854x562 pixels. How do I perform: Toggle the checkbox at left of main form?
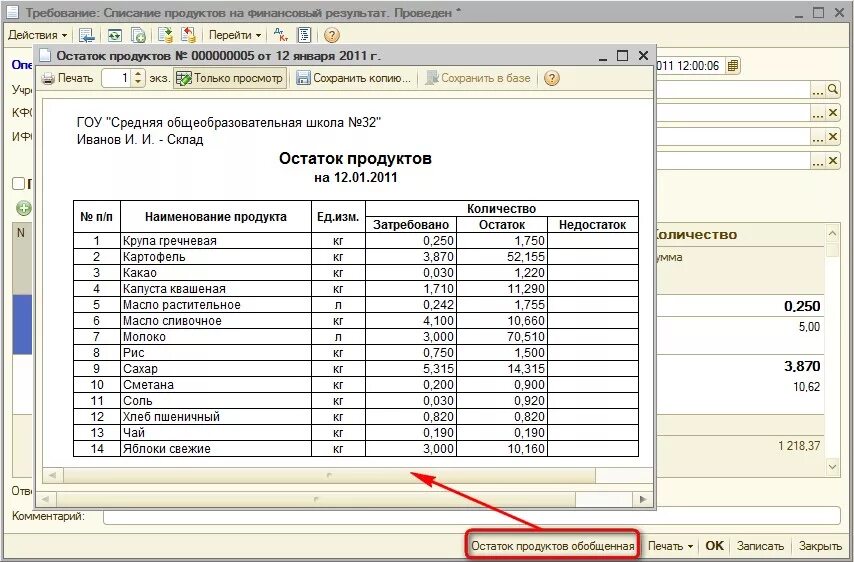[x=19, y=184]
